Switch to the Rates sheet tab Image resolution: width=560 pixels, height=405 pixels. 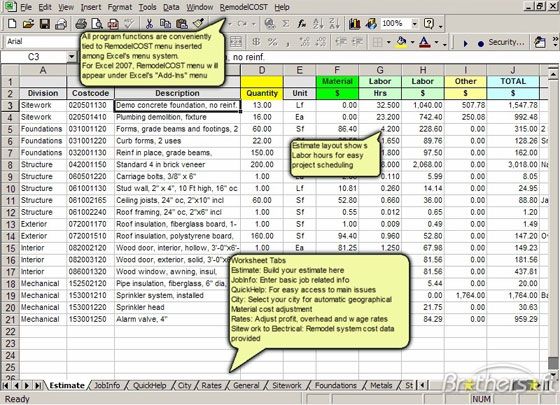click(211, 385)
